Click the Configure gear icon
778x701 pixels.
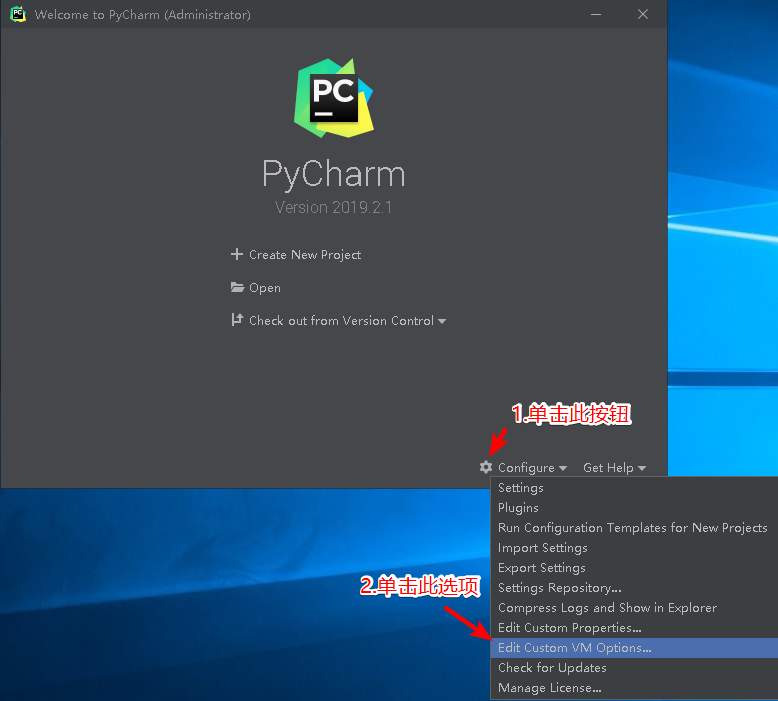[x=486, y=467]
